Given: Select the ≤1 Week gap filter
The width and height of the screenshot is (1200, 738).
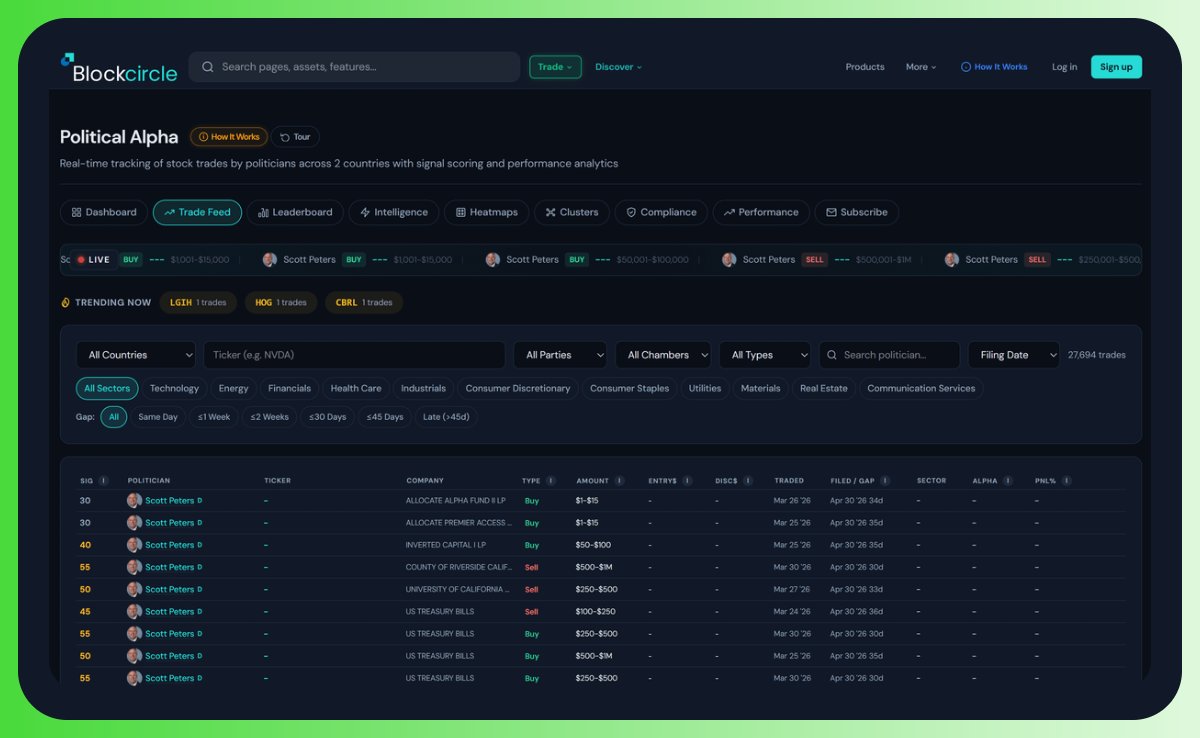Looking at the screenshot, I should (x=213, y=417).
